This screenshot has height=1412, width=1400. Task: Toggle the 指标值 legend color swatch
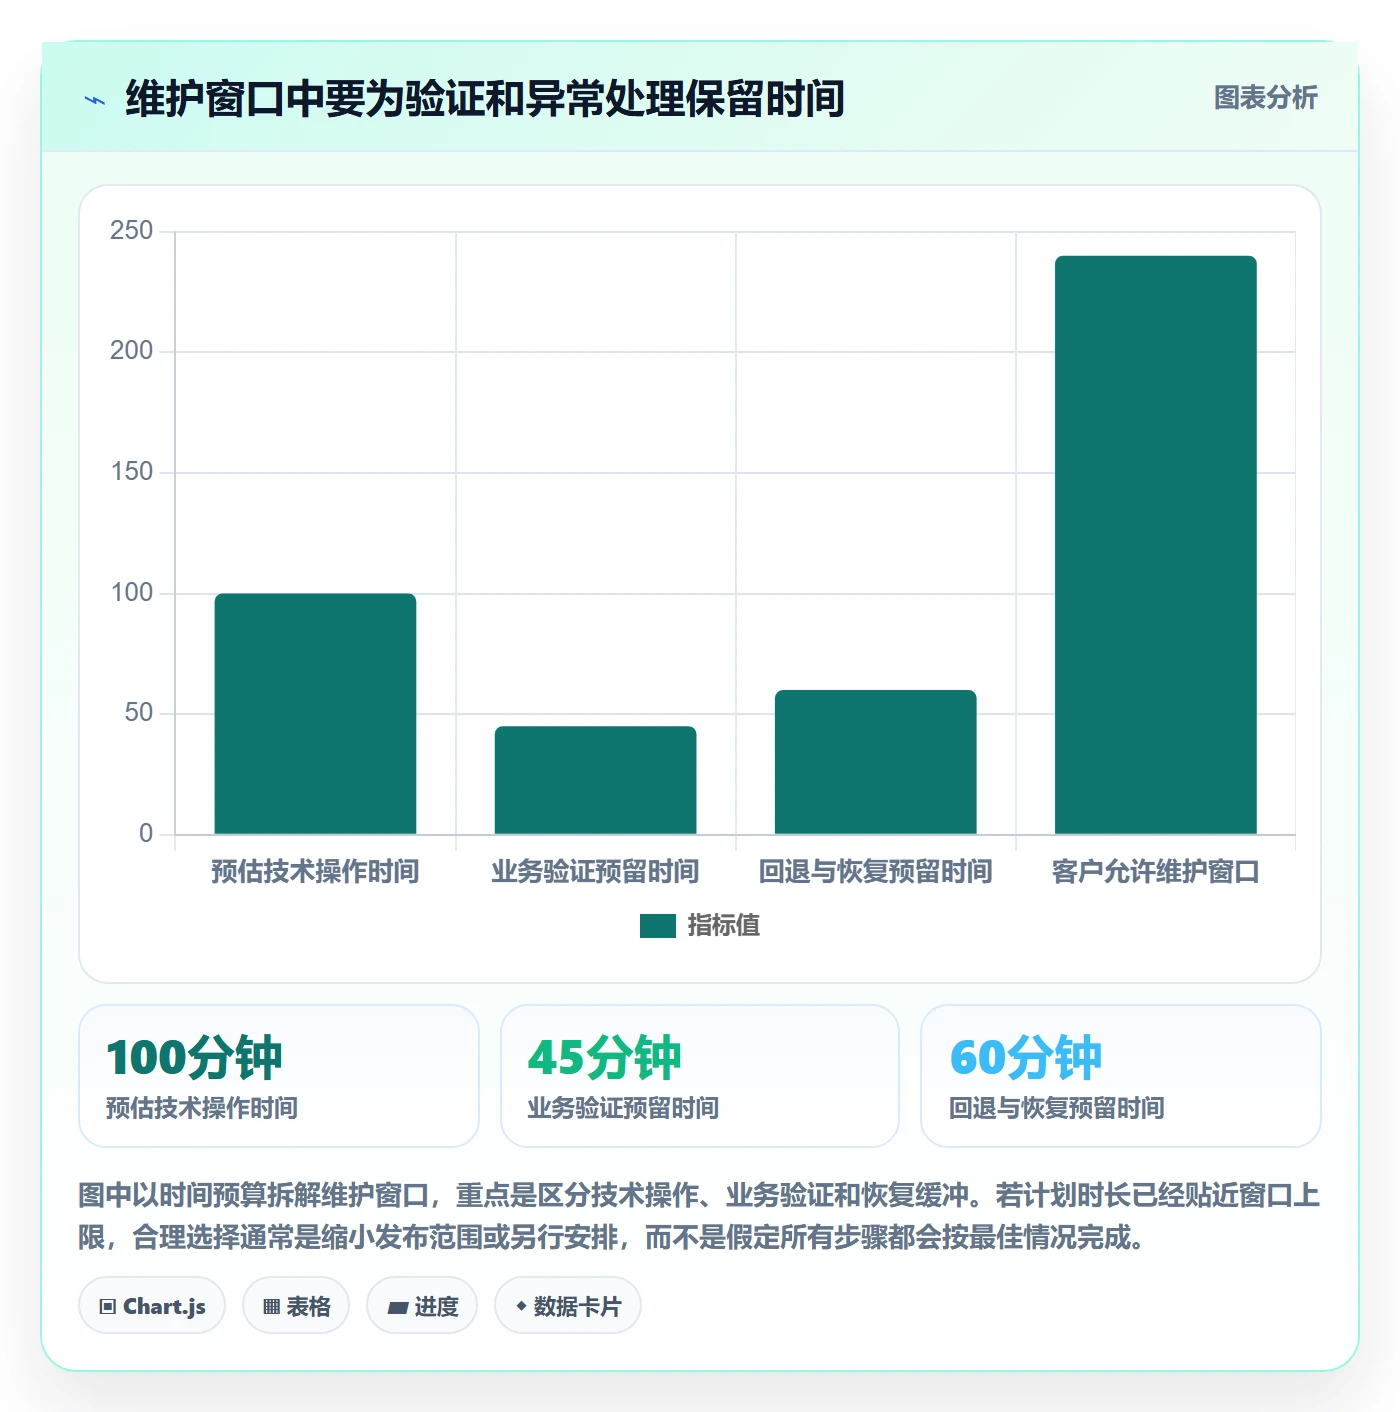point(658,926)
